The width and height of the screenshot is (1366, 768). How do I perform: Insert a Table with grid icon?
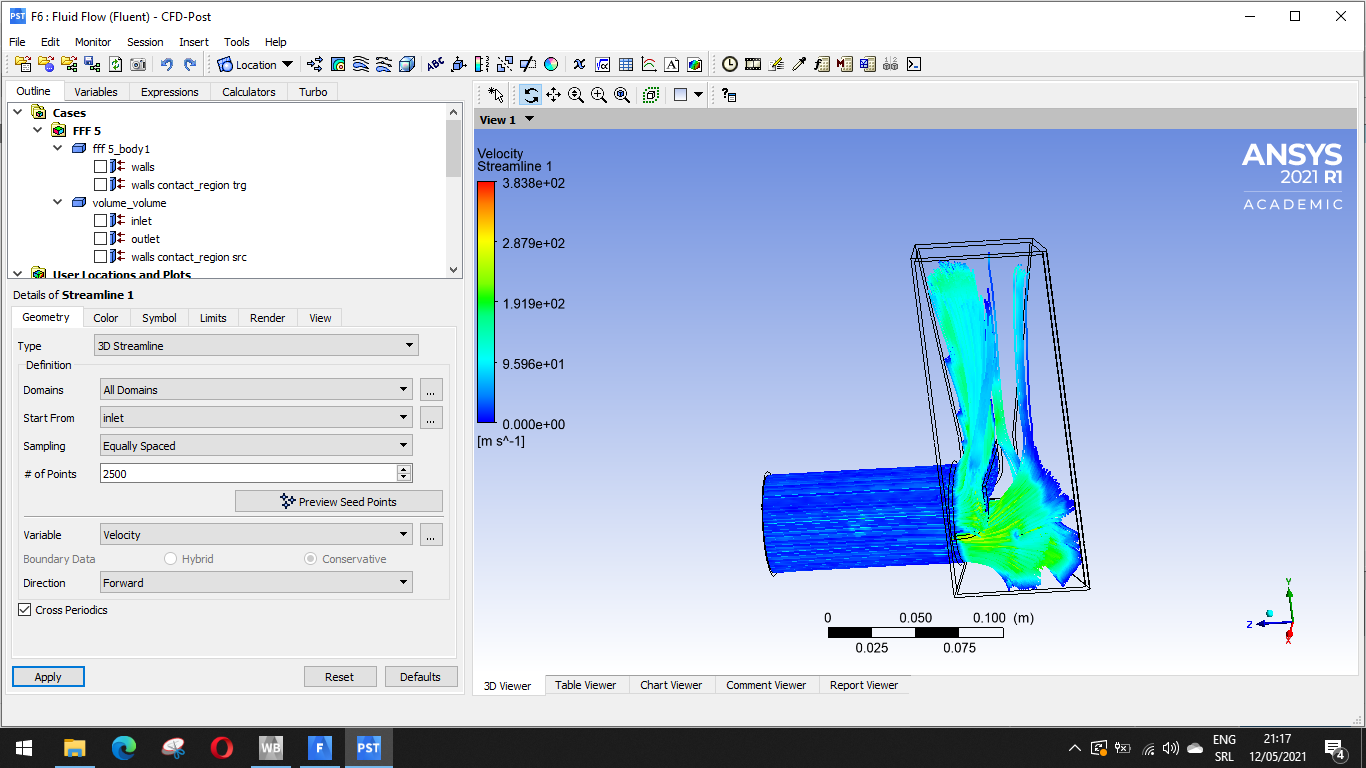point(626,64)
